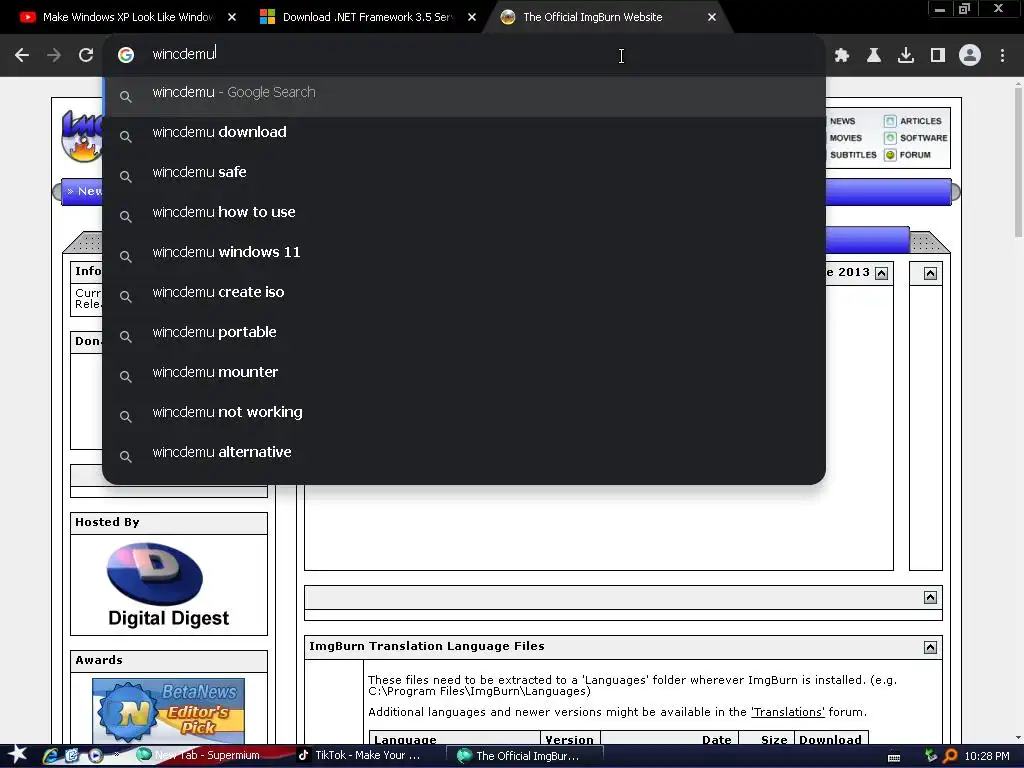Screen dimensions: 1024x768
Task: Click the Google icon in the address bar
Action: click(126, 55)
